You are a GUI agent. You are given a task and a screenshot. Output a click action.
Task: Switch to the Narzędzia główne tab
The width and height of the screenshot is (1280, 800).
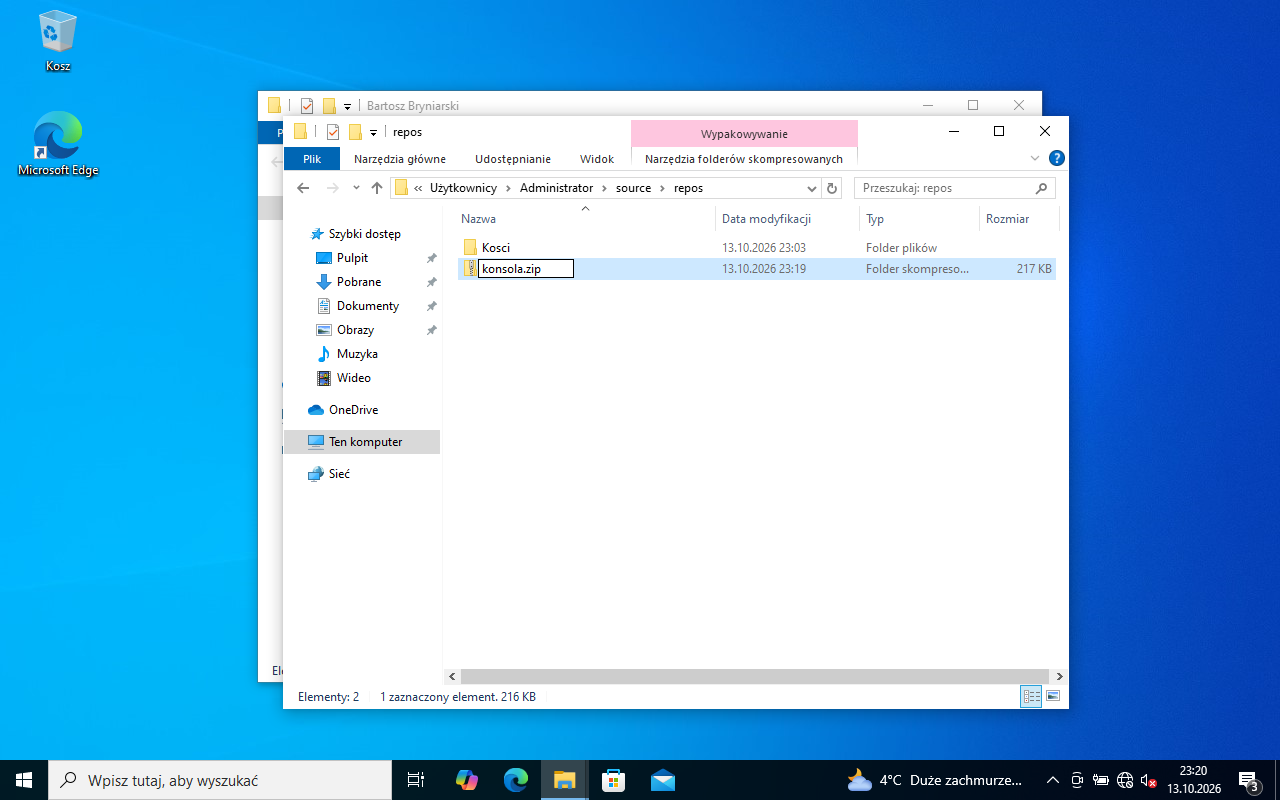pyautogui.click(x=400, y=159)
